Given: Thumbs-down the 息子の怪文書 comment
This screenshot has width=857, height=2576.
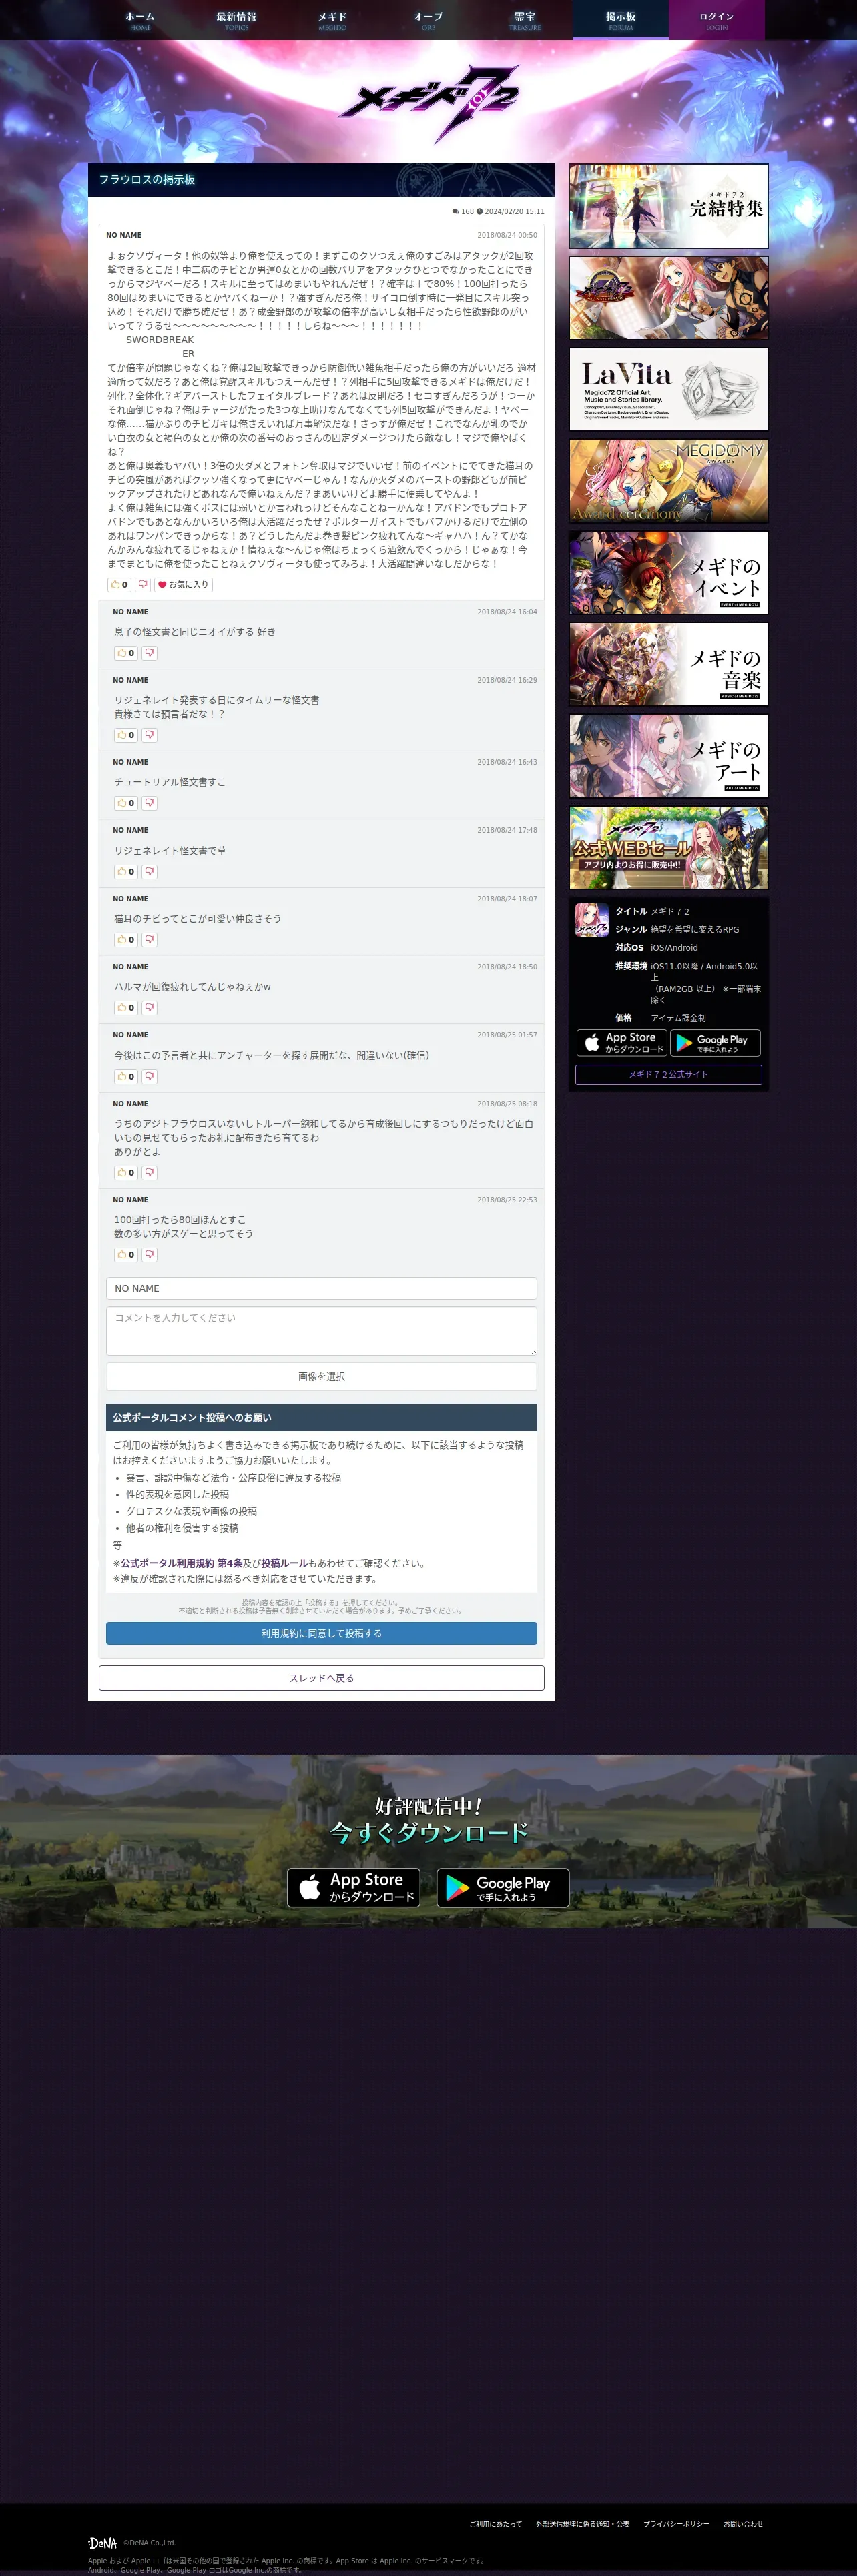Looking at the screenshot, I should [x=149, y=653].
